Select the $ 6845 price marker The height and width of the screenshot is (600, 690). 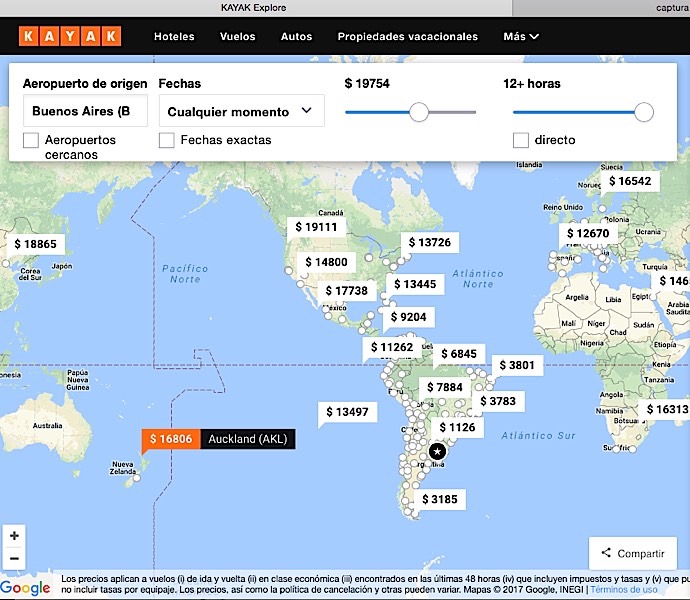(459, 354)
